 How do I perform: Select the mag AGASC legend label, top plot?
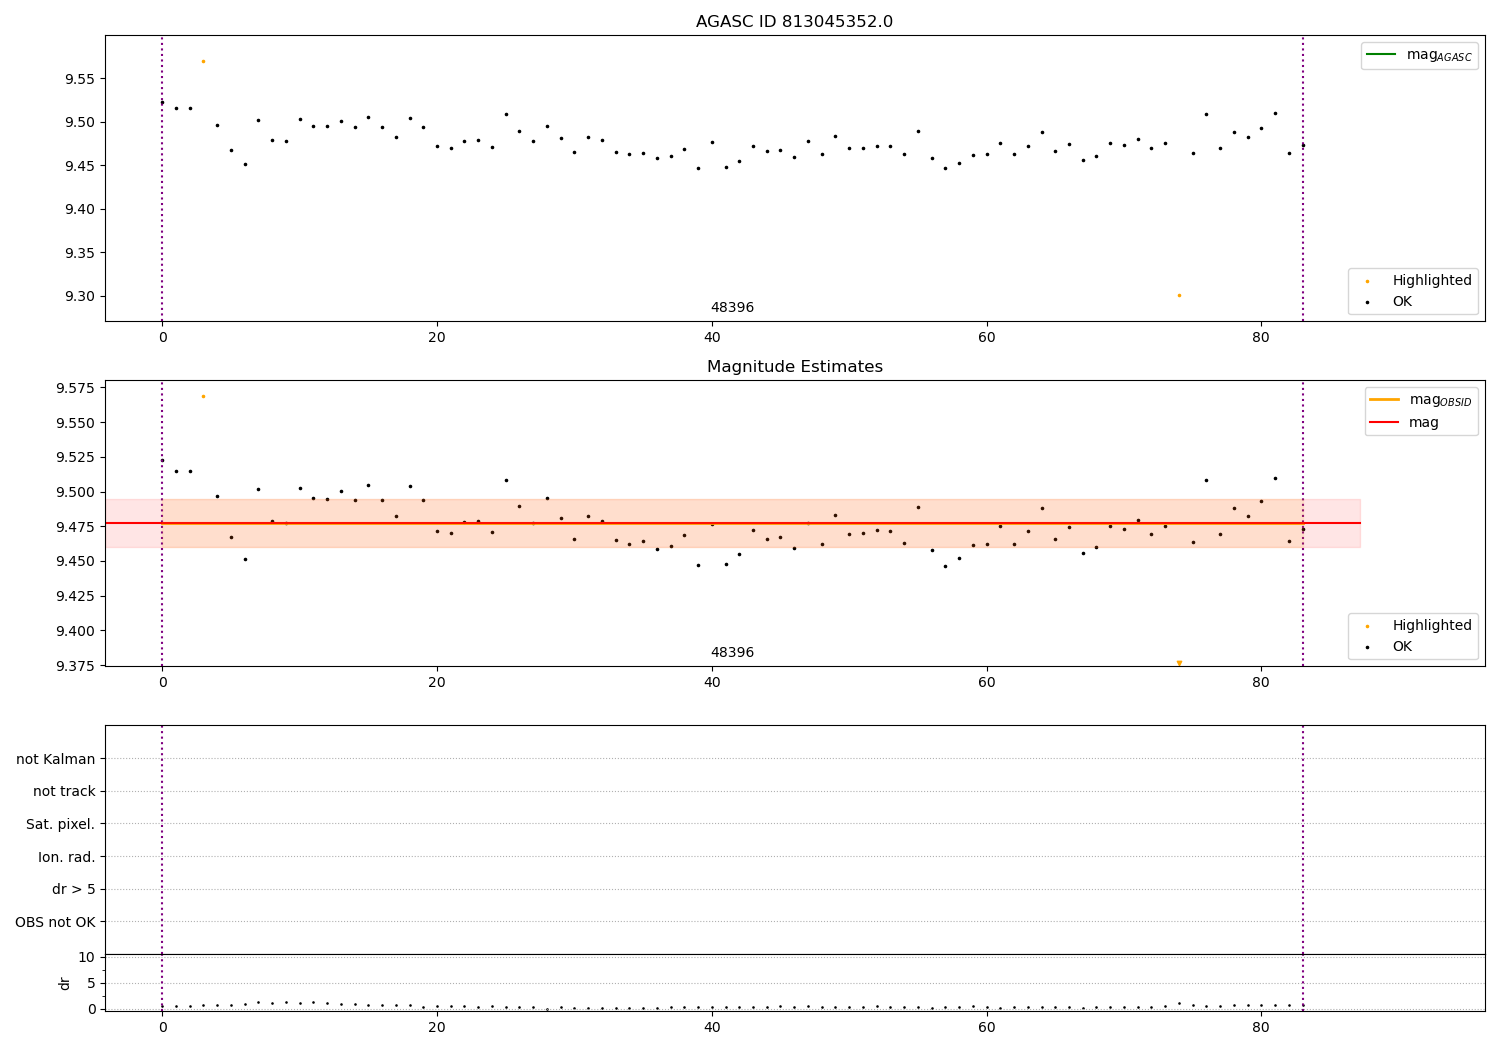click(x=1439, y=55)
